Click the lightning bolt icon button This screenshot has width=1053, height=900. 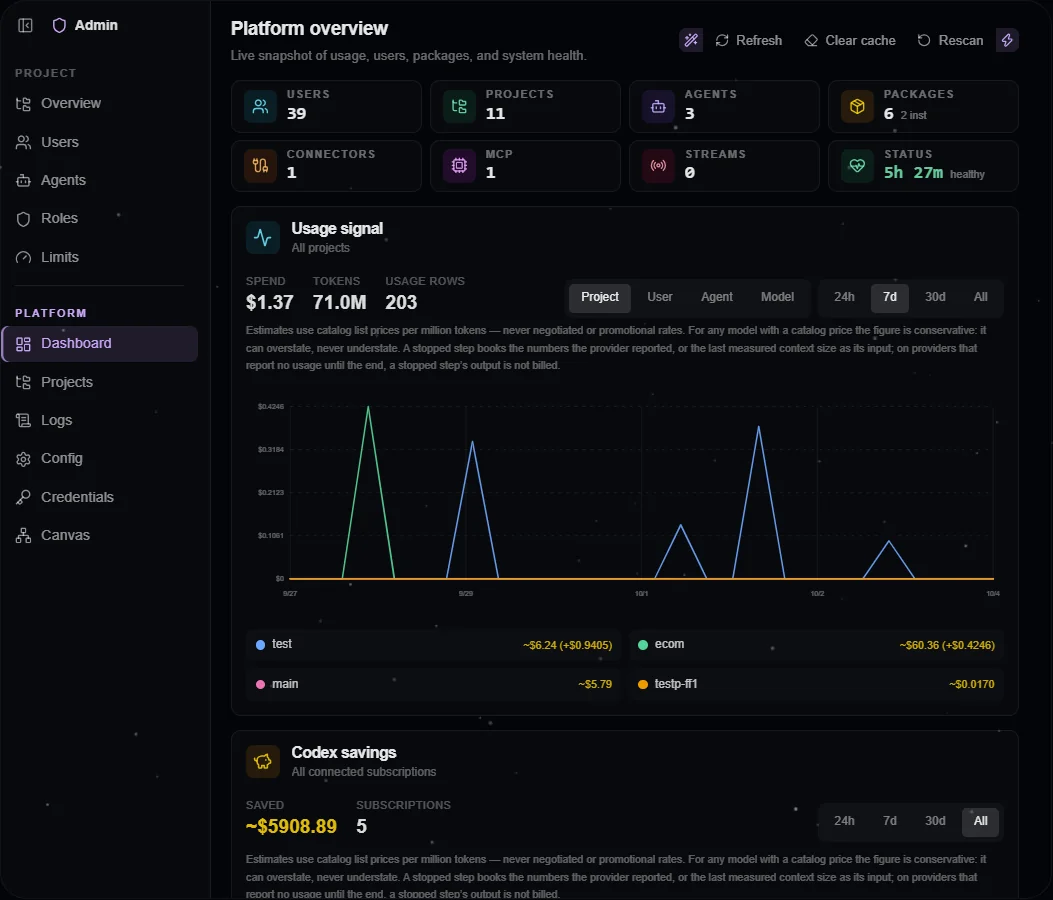(1007, 40)
